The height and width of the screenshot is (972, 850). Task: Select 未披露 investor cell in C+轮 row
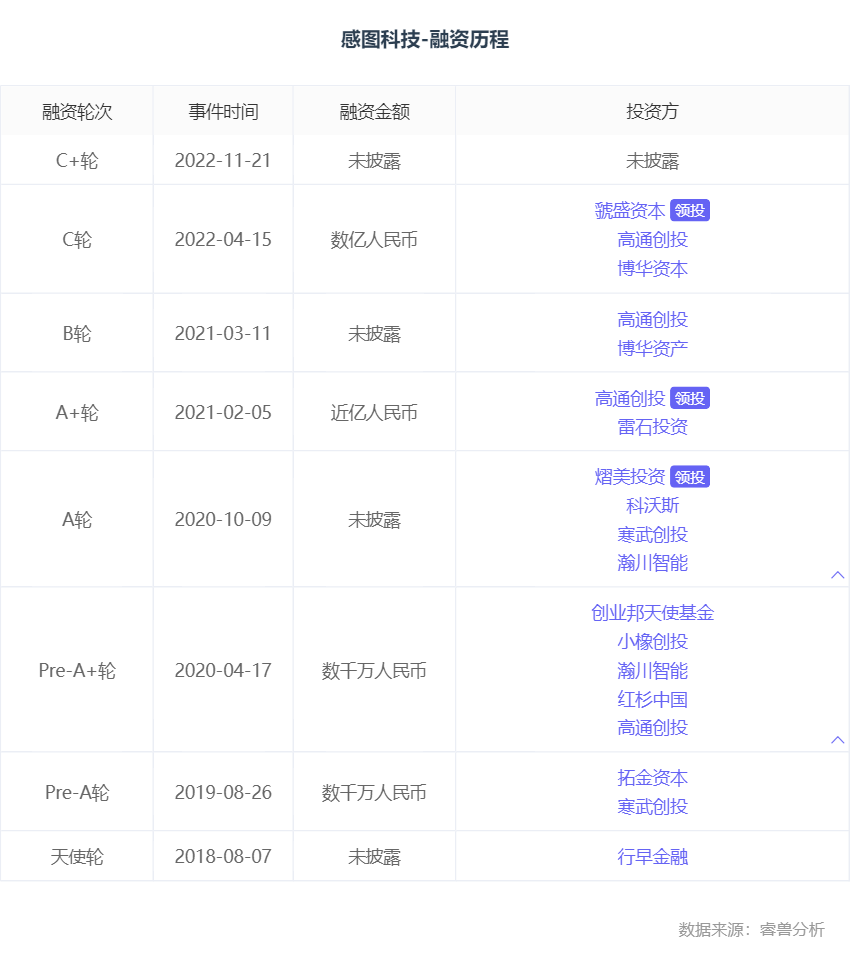pyautogui.click(x=652, y=161)
